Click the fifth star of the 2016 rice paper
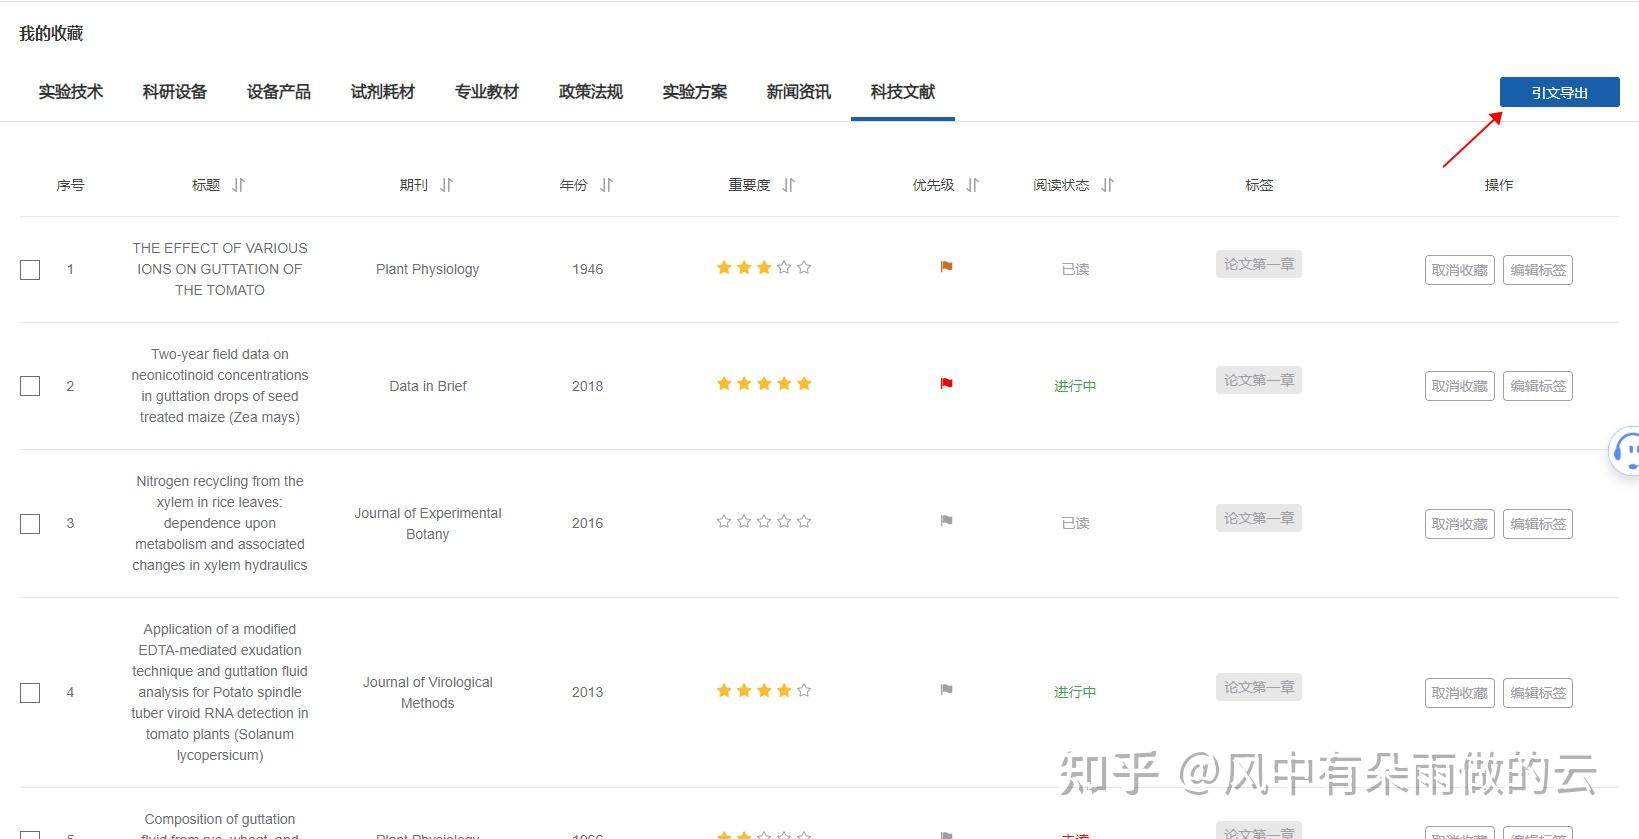 pos(804,521)
